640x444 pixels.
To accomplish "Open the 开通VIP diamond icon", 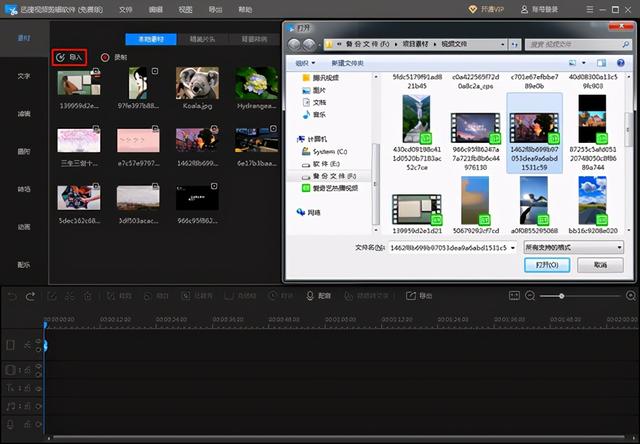I will click(x=473, y=9).
